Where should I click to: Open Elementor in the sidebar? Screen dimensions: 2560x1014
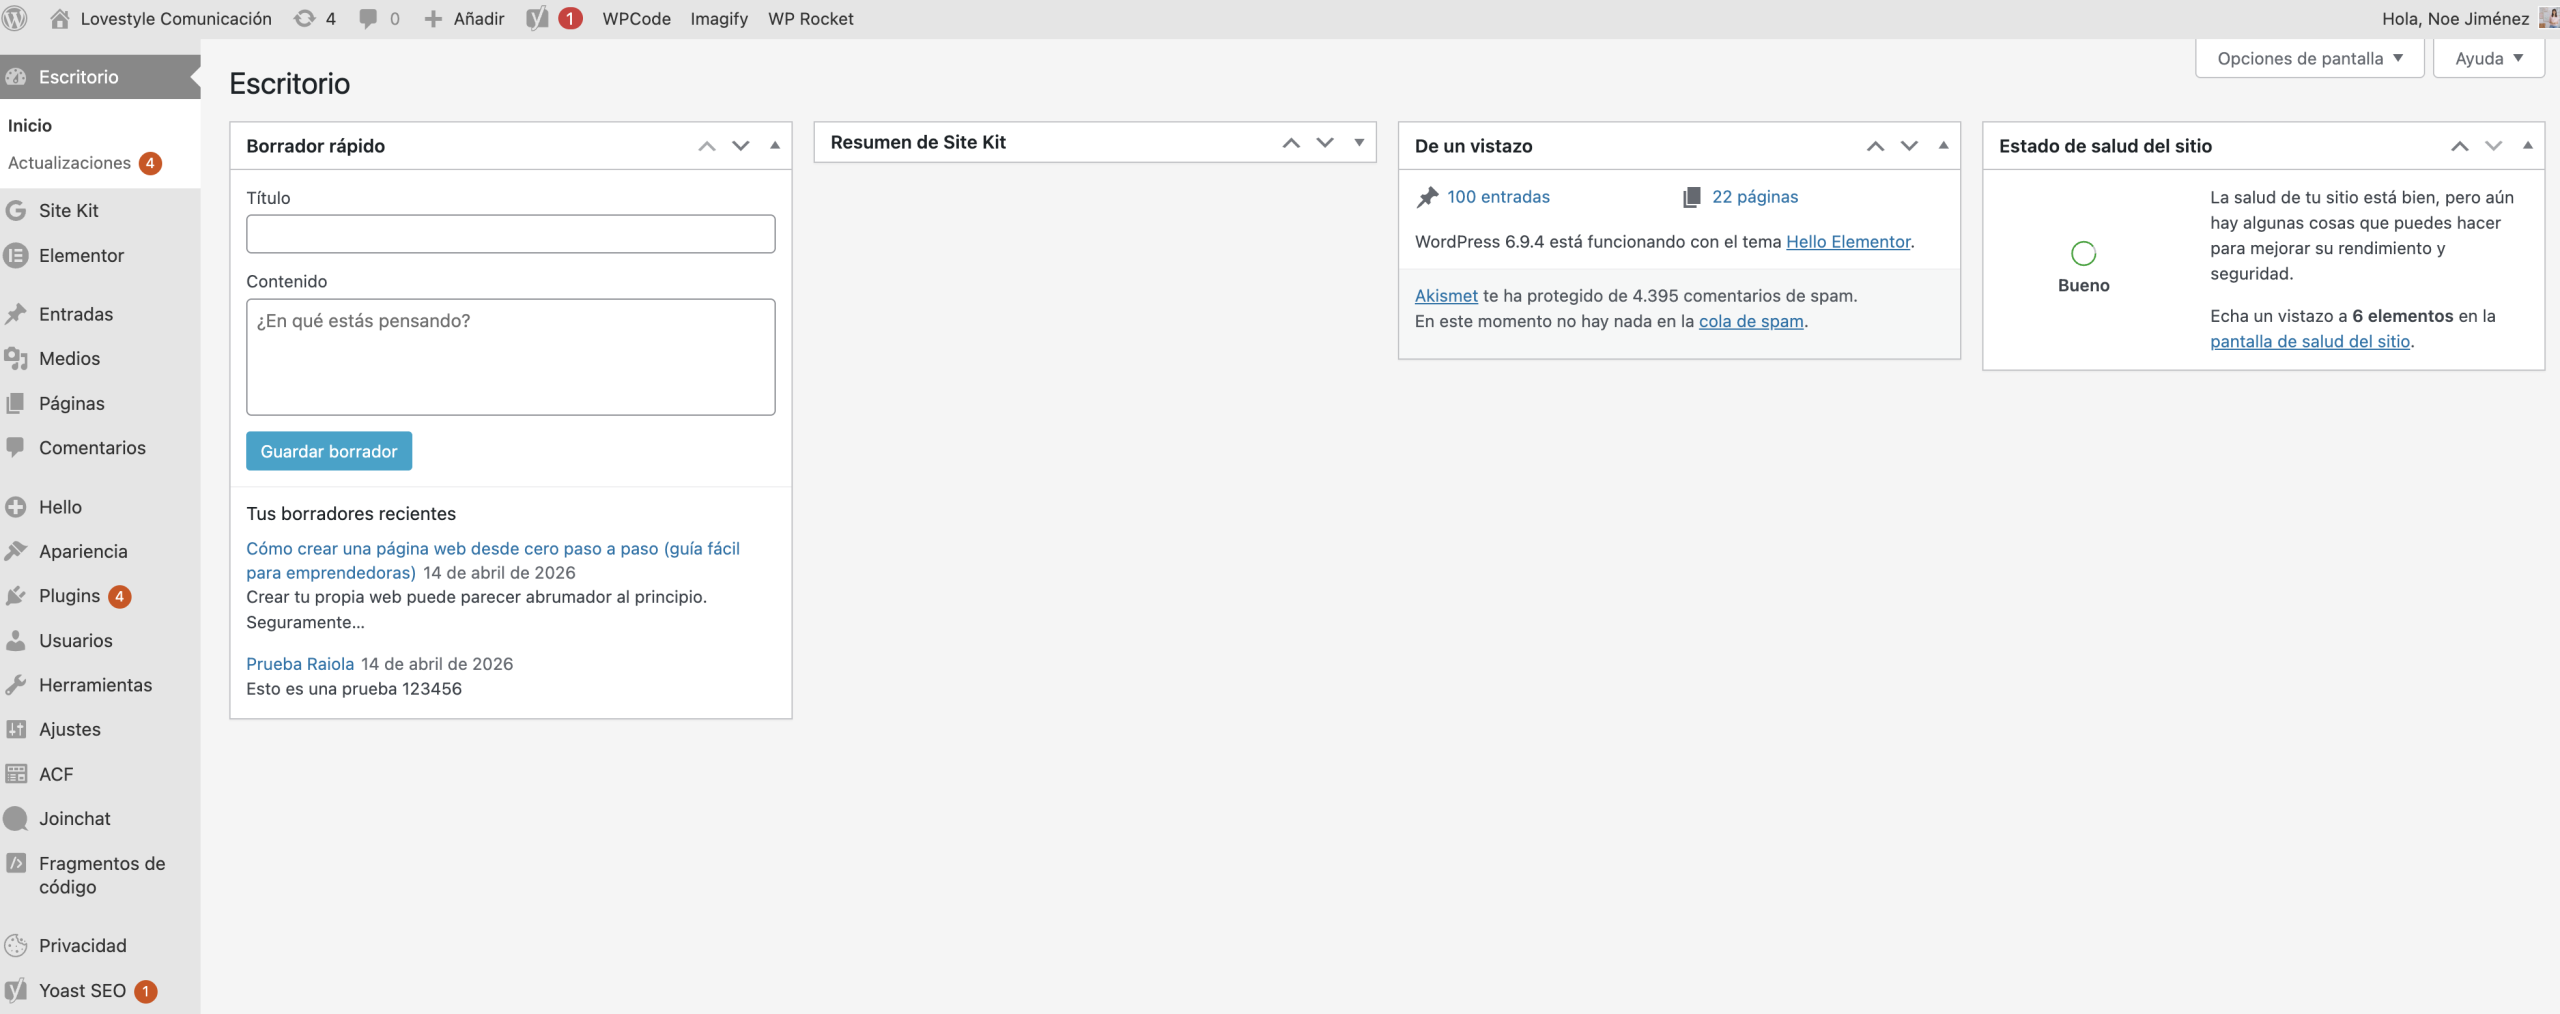[81, 256]
